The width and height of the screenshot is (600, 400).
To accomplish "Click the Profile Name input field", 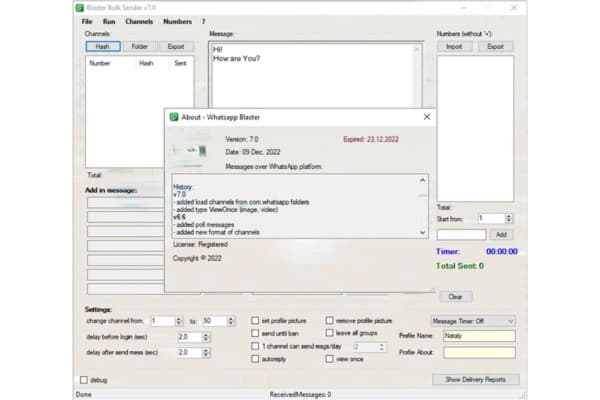I will coord(481,337).
